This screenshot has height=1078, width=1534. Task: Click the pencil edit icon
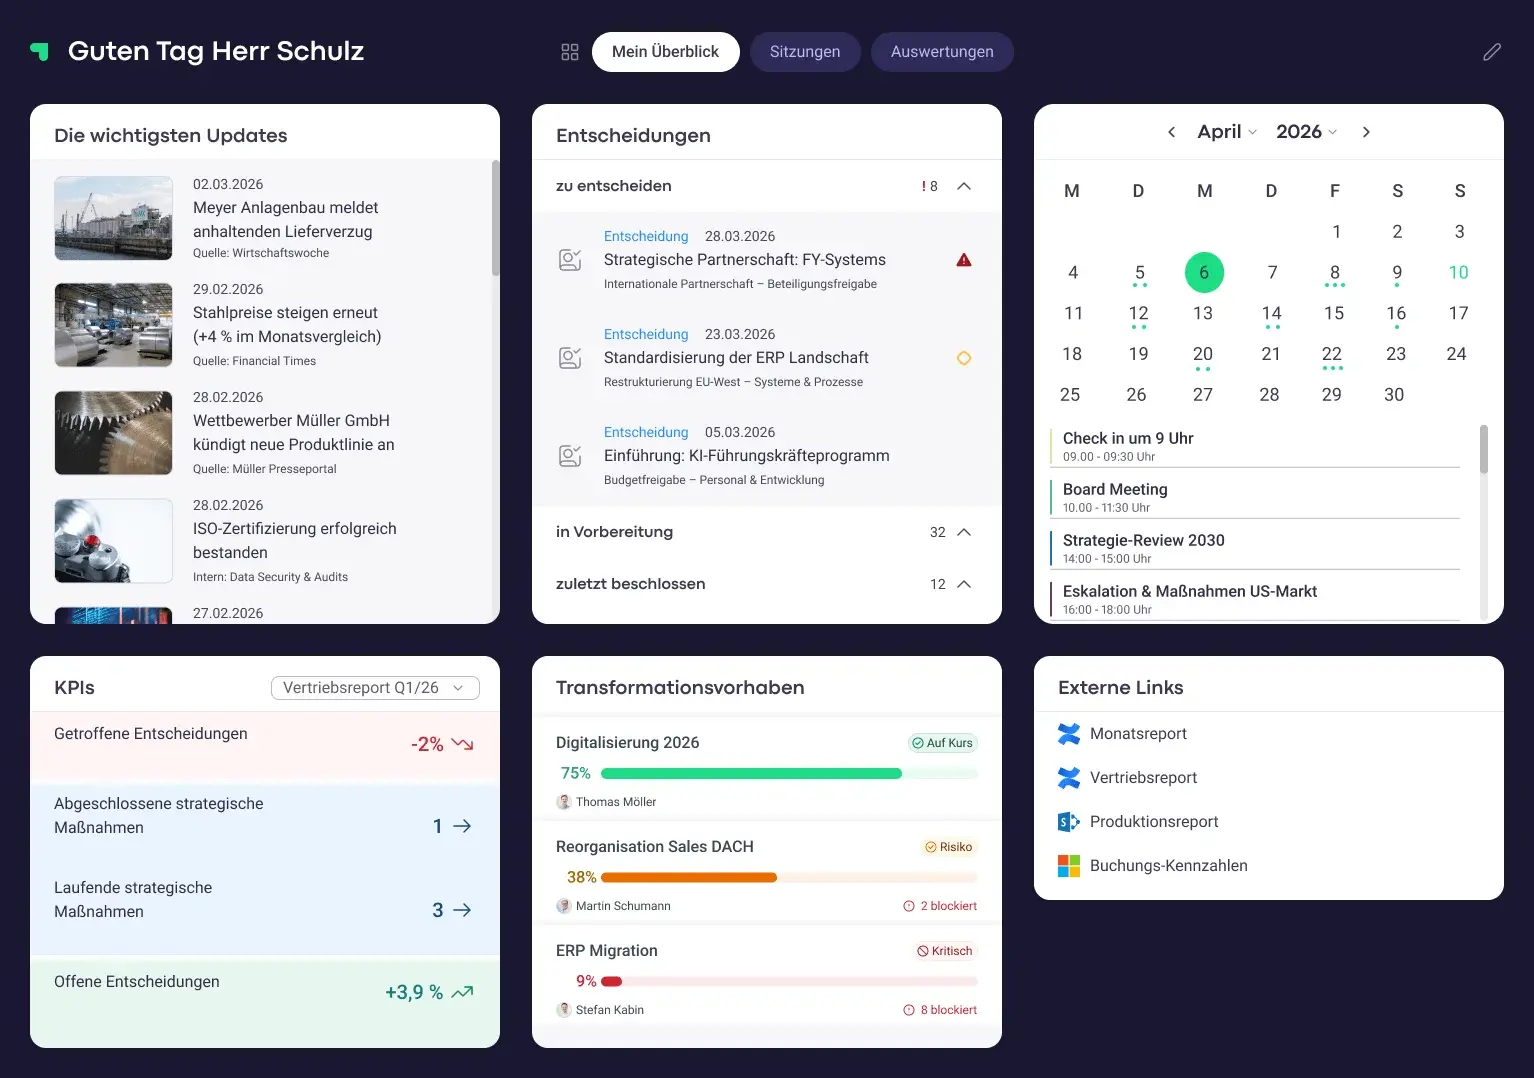(x=1491, y=52)
